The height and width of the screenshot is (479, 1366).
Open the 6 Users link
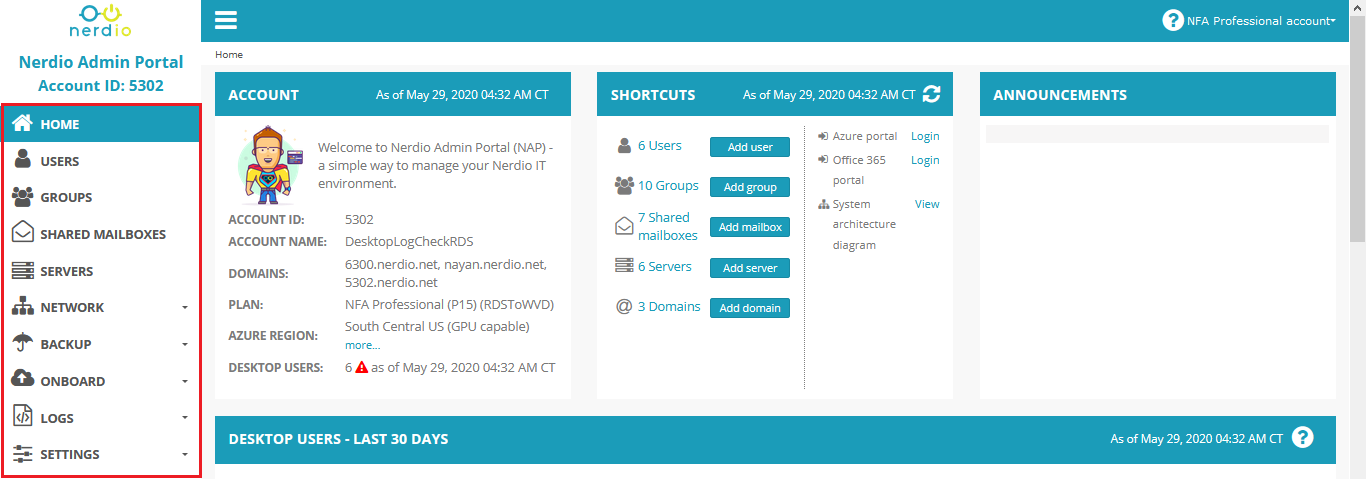click(x=660, y=146)
